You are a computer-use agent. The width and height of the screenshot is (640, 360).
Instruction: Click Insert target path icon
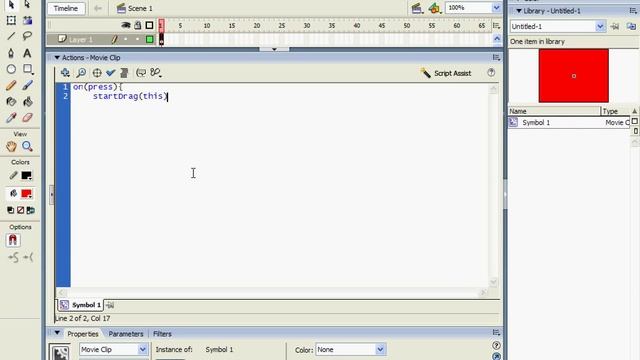(x=97, y=73)
